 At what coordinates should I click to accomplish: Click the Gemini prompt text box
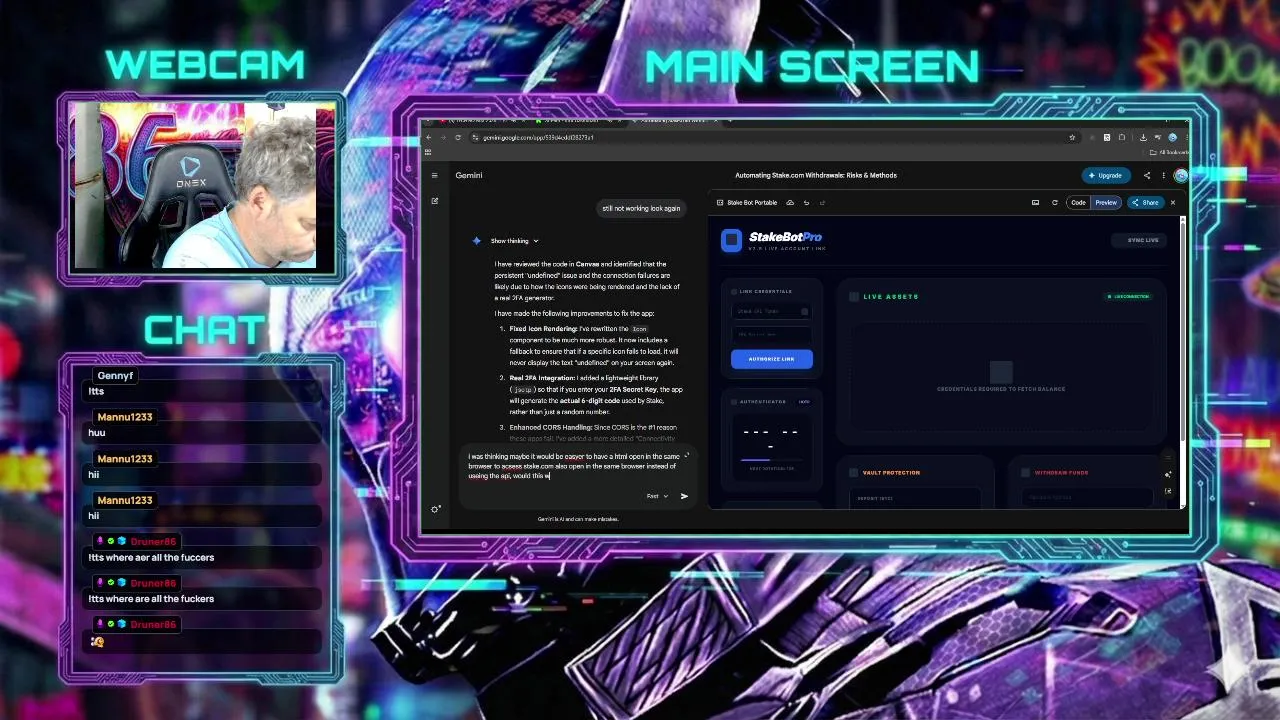(x=573, y=466)
